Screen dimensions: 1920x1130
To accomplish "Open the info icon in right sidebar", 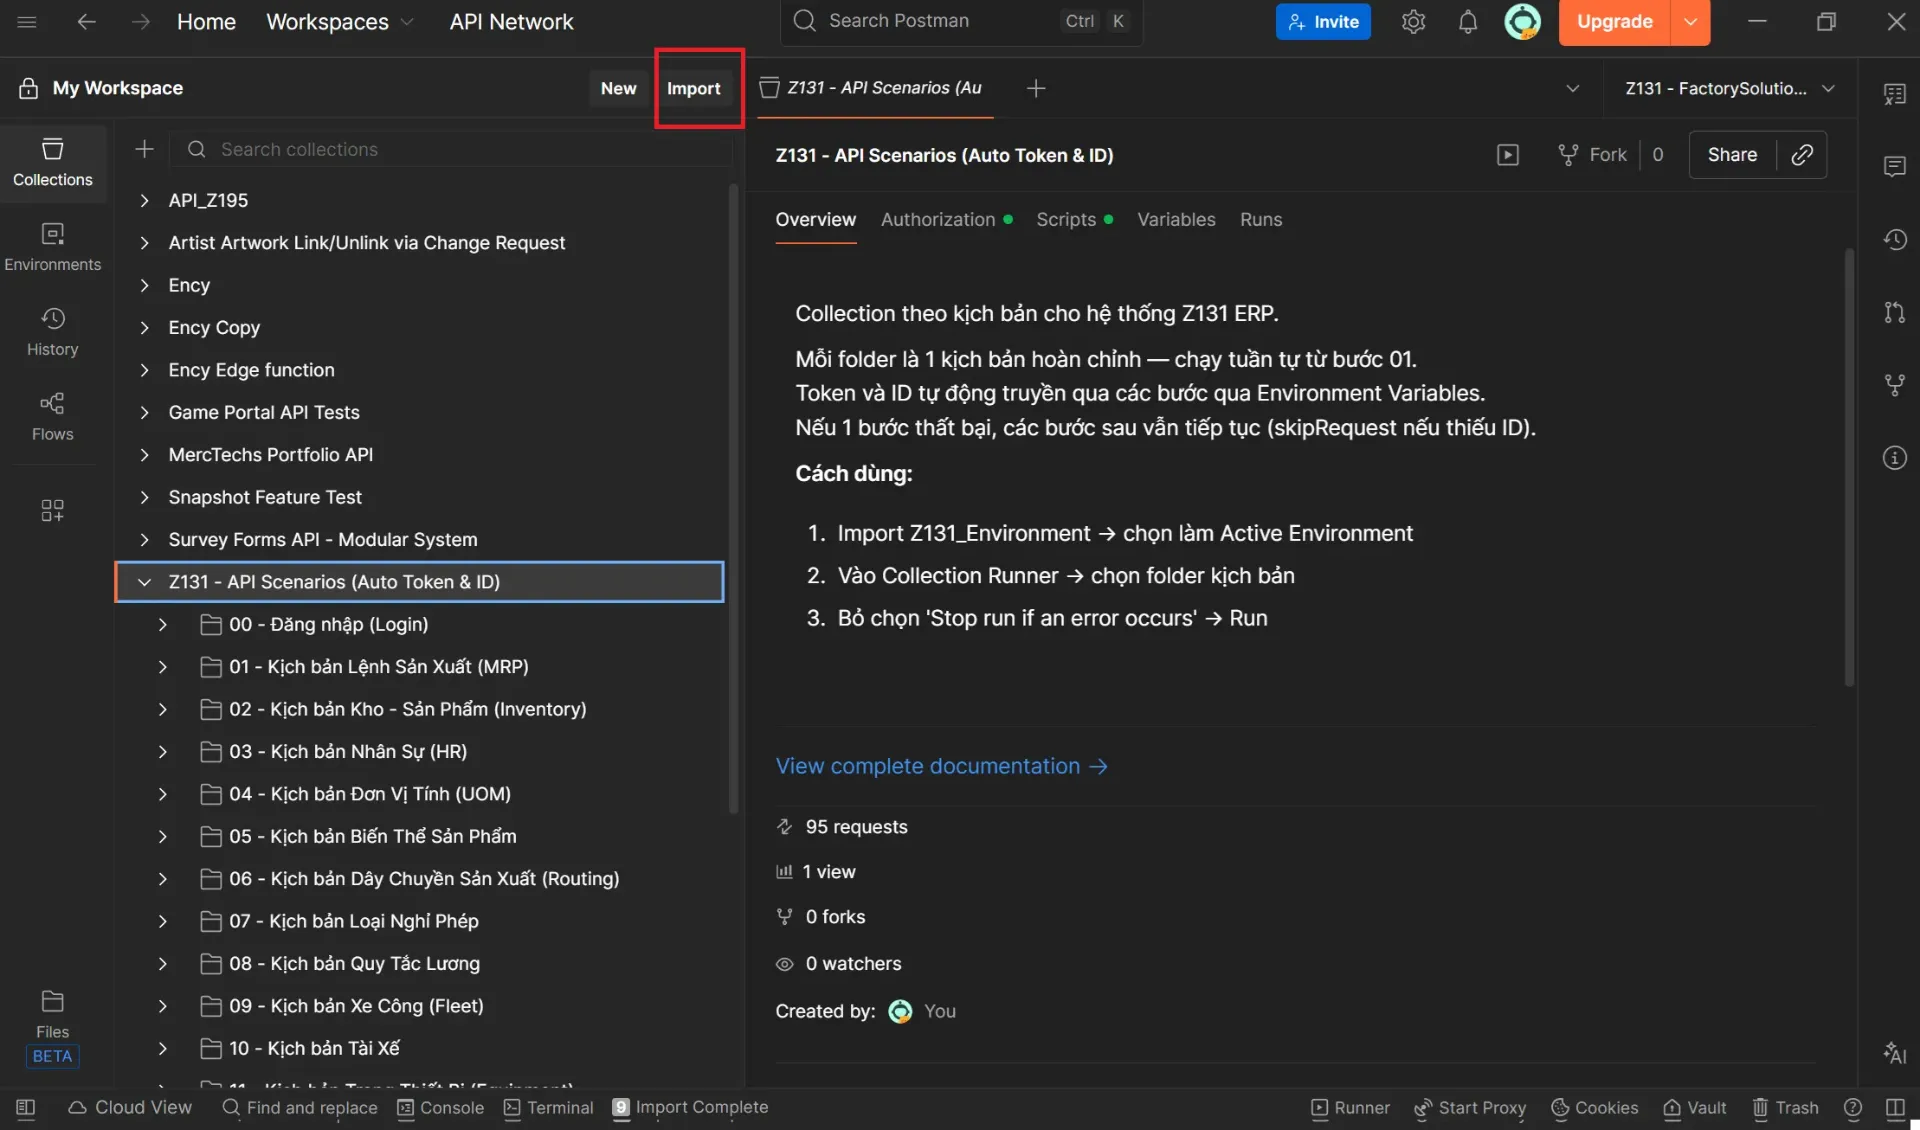I will coord(1894,458).
